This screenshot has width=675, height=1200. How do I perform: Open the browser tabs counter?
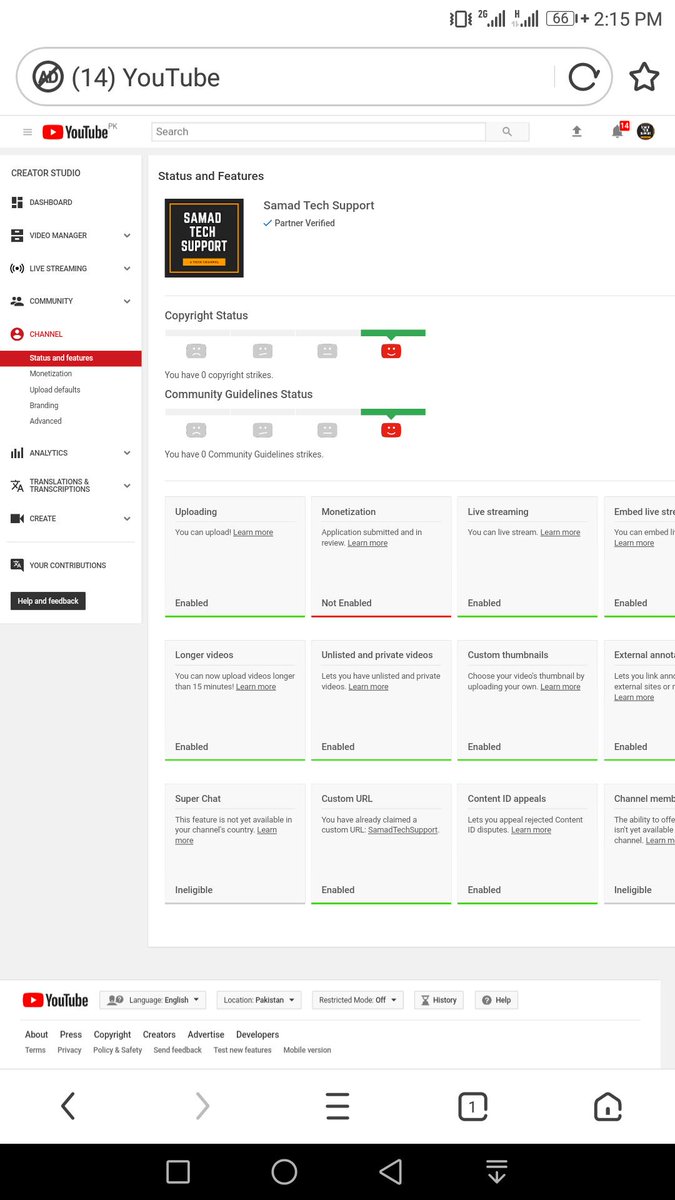(472, 1106)
